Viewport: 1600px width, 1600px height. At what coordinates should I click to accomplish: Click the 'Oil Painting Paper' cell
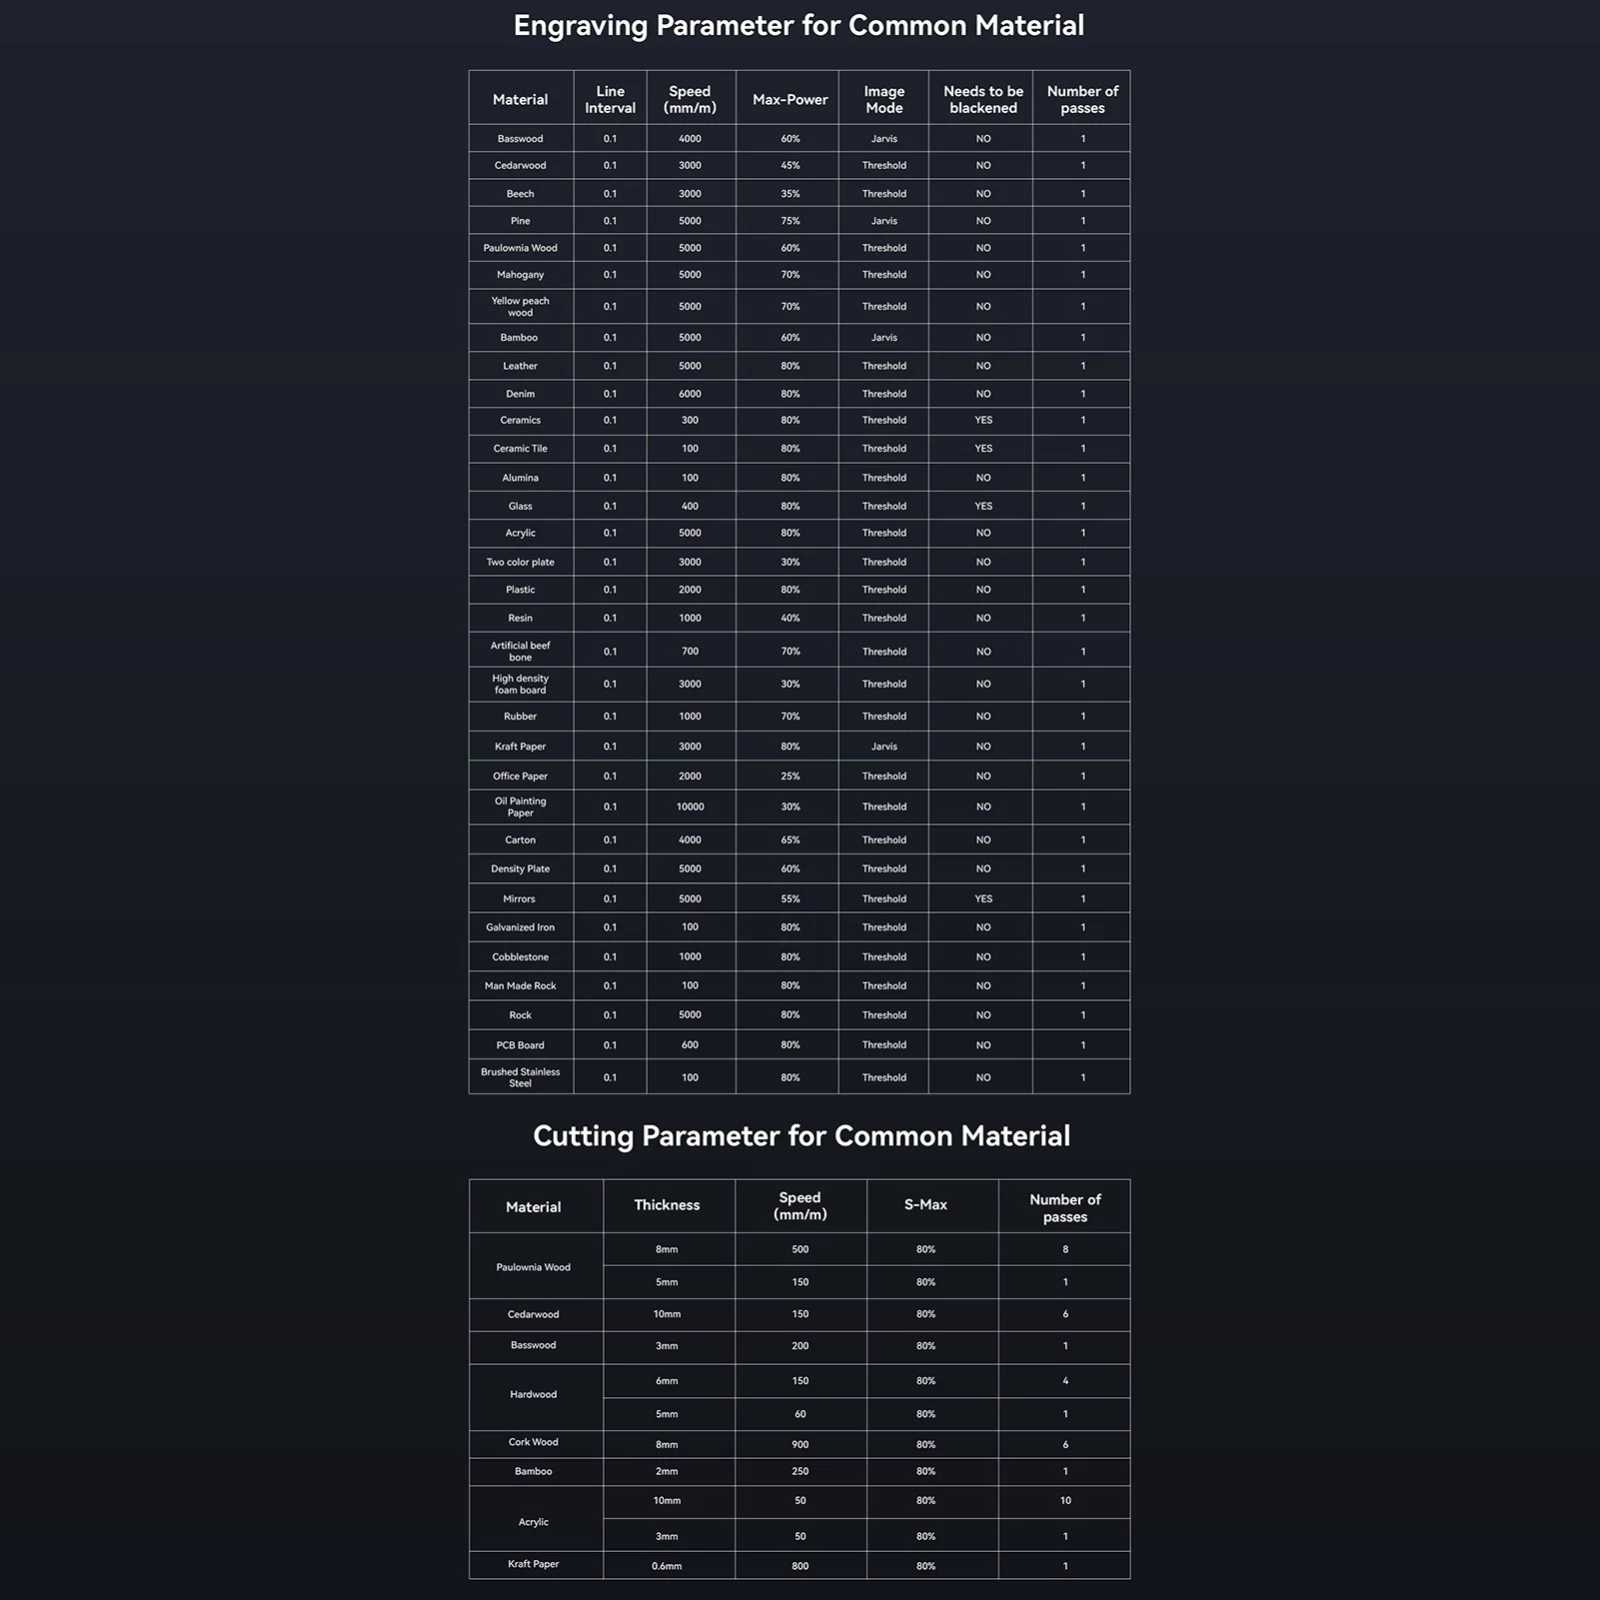point(520,808)
